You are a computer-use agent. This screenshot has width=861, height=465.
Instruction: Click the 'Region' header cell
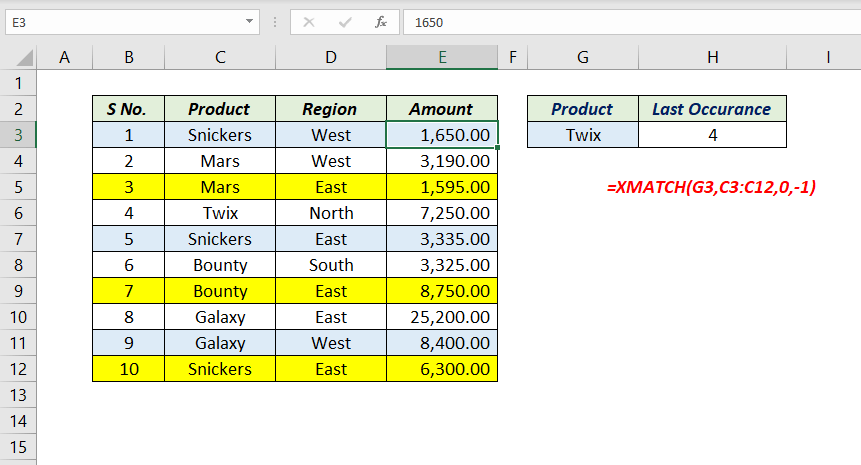pyautogui.click(x=331, y=109)
